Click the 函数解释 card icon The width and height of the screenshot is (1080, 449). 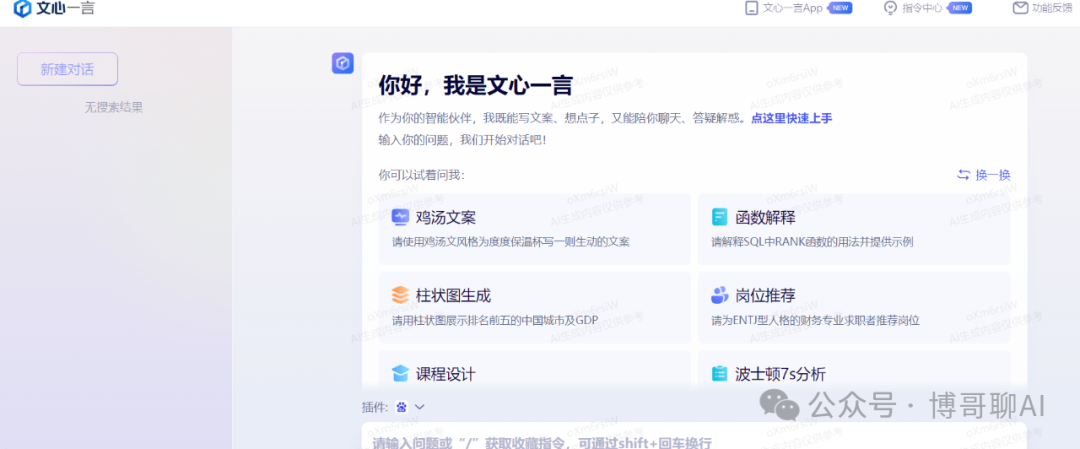(720, 218)
